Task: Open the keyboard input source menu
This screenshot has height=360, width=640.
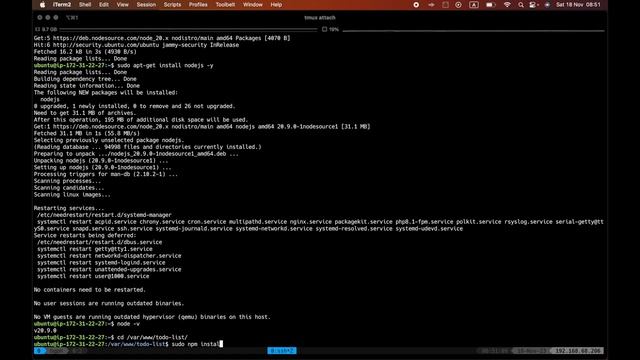Action: pos(473,5)
